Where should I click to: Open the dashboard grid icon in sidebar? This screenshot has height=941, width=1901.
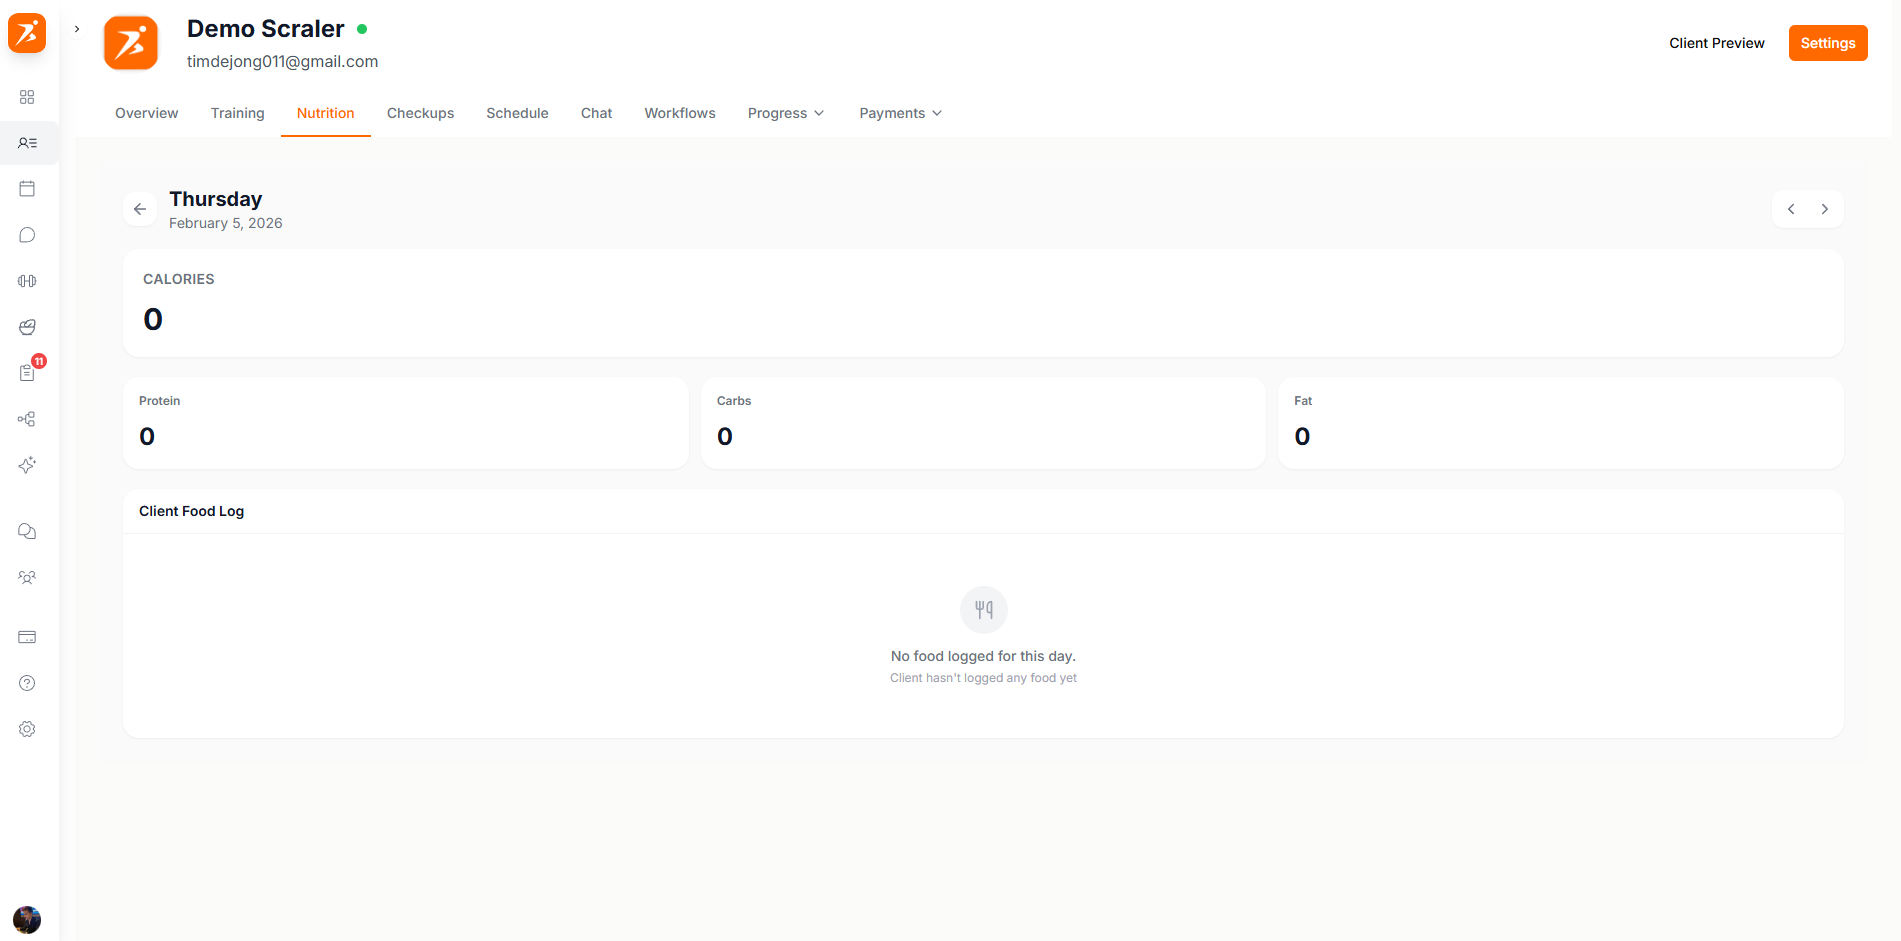27,97
